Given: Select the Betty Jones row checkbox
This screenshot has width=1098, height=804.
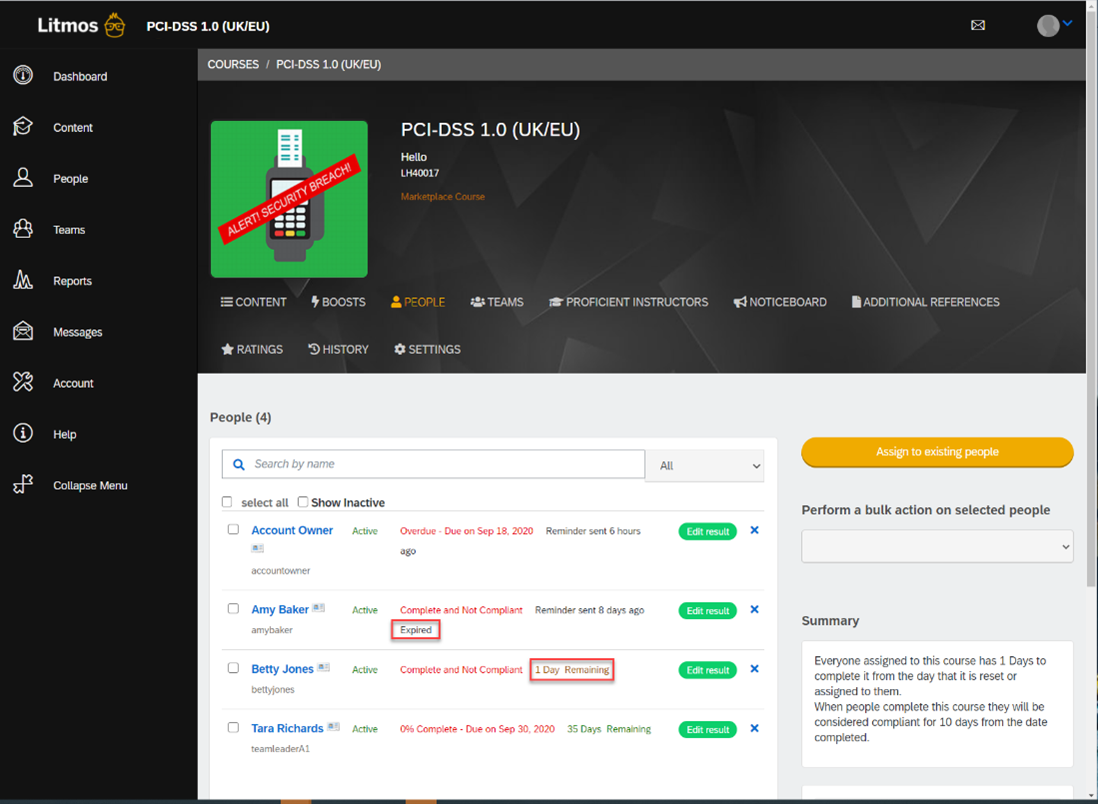Looking at the screenshot, I should pos(233,668).
